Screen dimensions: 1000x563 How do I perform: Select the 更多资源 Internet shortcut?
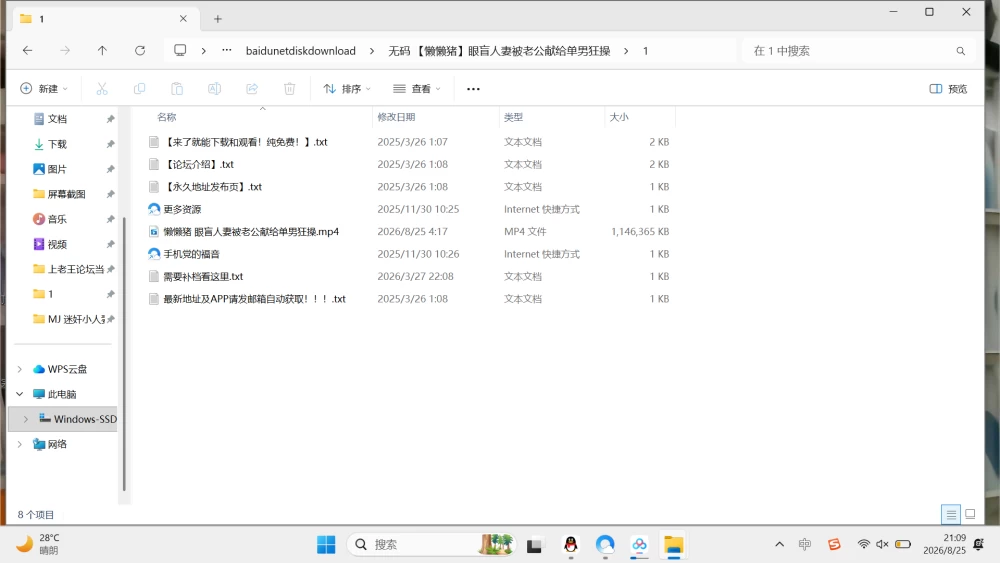tap(182, 209)
